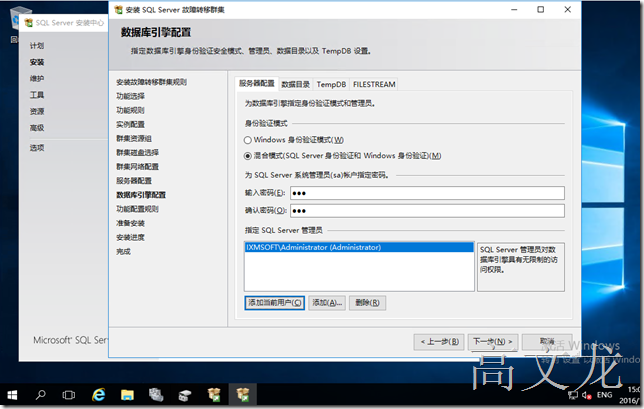Click 数据库引擎配置 step in wizard sidebar
Screen dimensions: 644x409
click(141, 195)
